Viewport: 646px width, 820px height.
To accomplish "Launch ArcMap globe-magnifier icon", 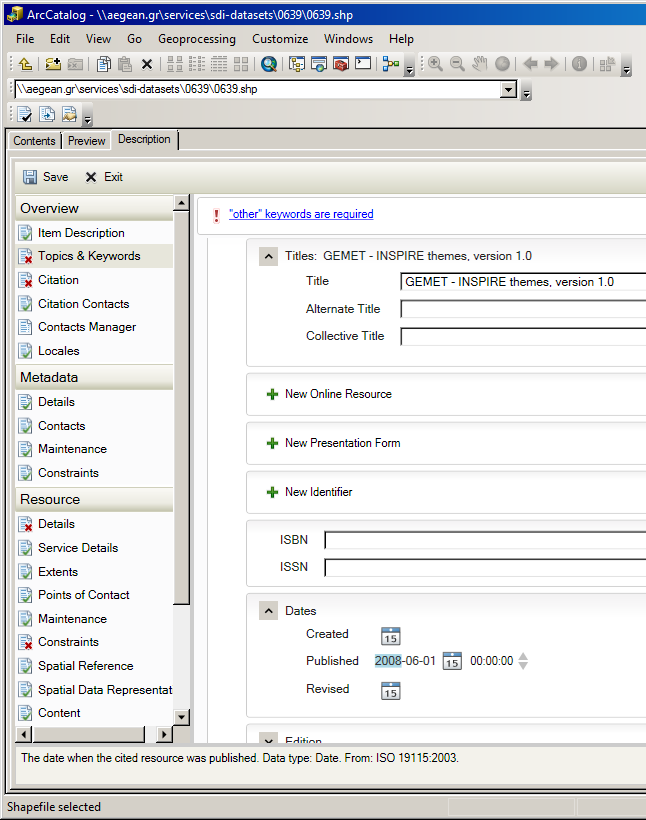I will [269, 64].
